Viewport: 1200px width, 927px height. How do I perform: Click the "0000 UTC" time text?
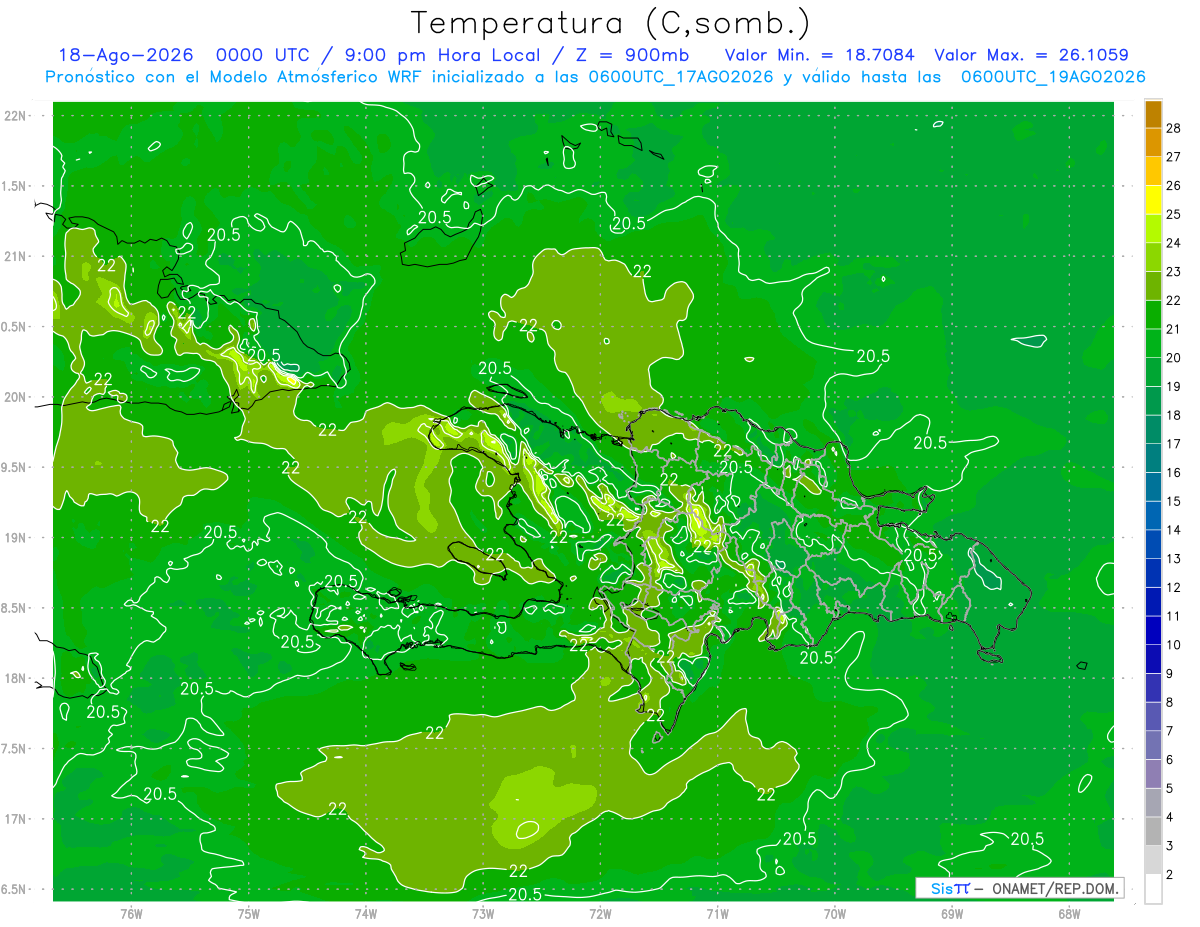coord(263,56)
